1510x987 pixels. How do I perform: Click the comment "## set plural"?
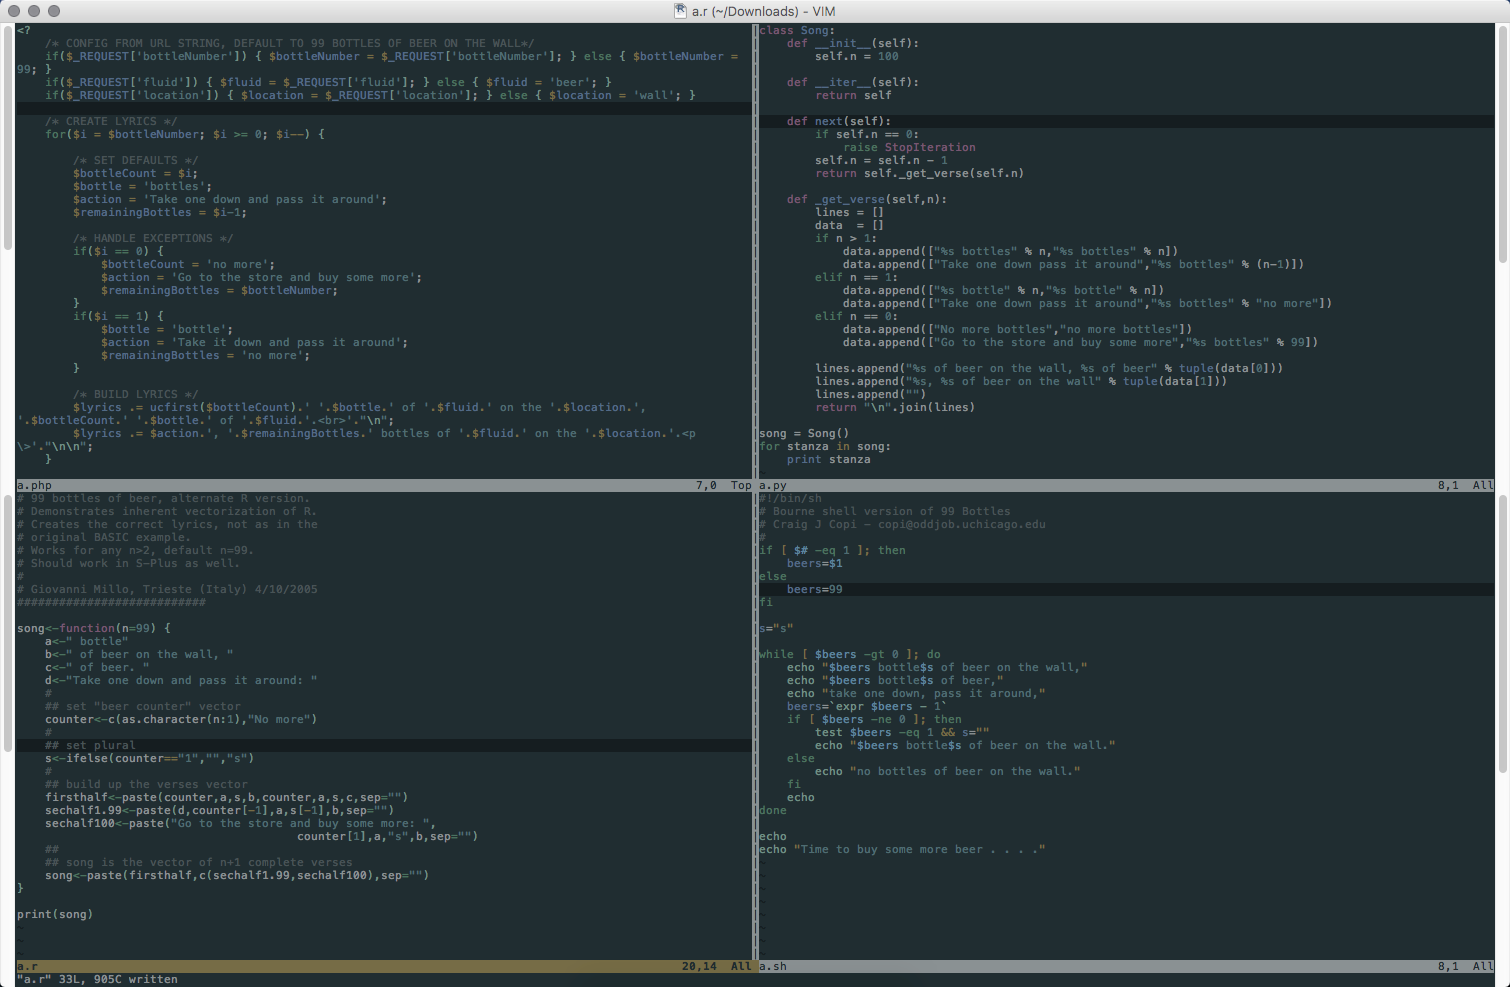[x=90, y=745]
